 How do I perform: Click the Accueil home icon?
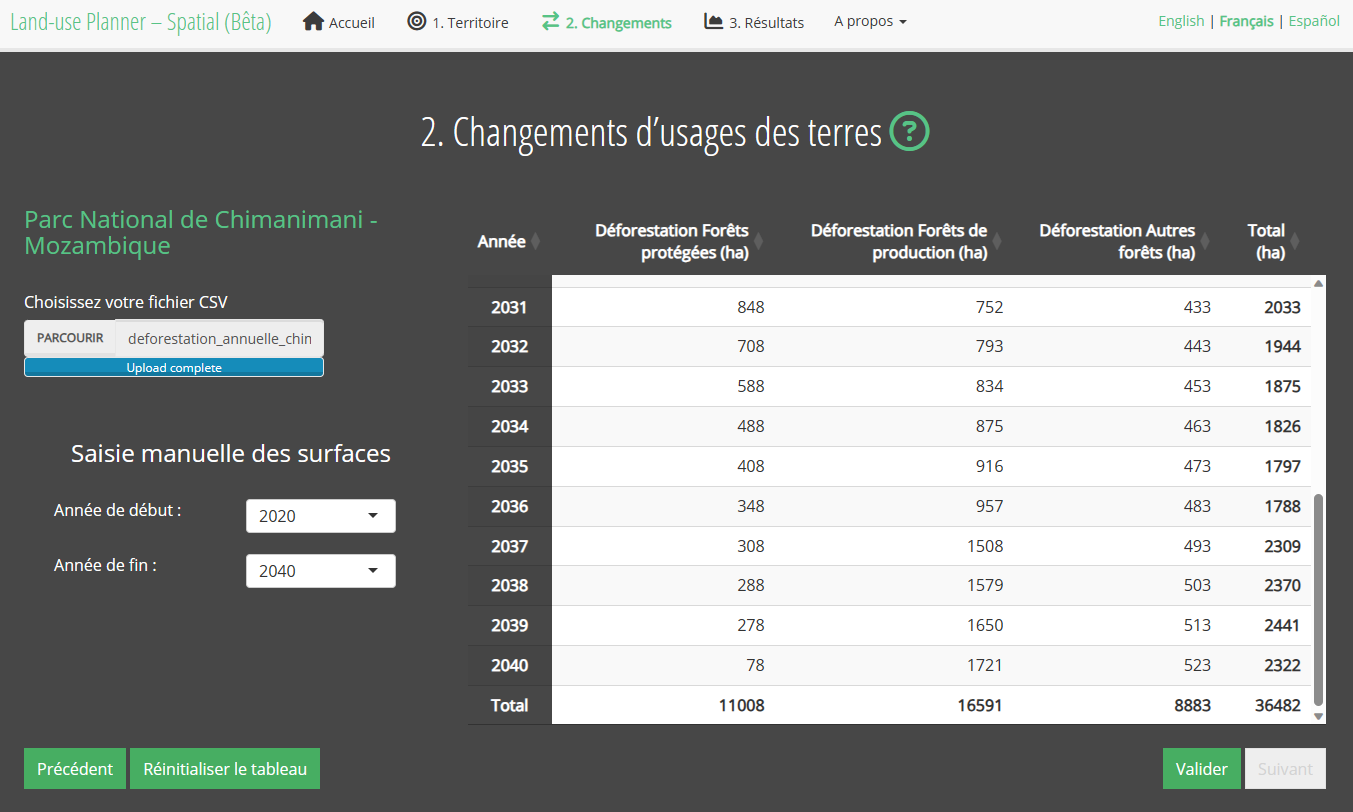coord(313,22)
